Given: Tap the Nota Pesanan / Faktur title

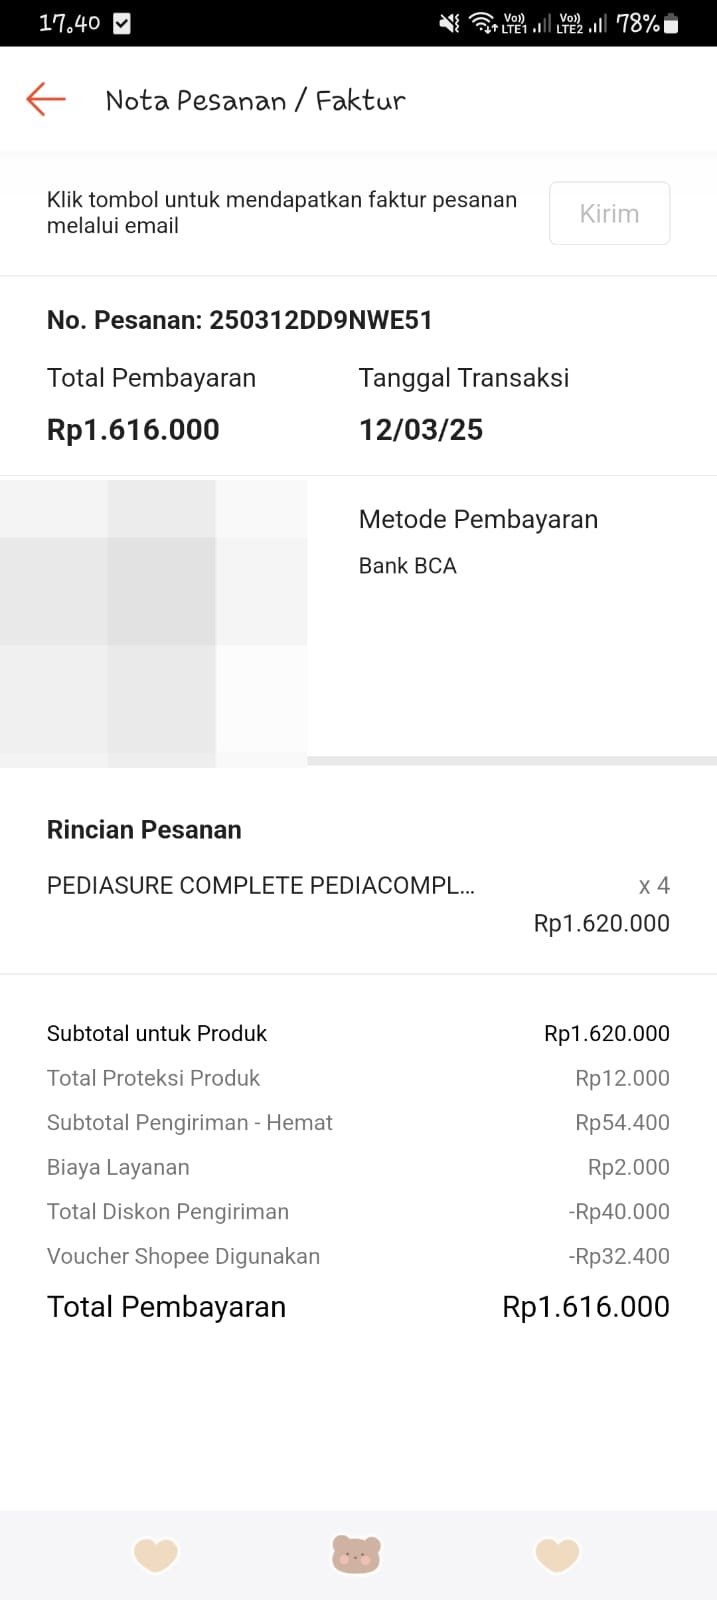Looking at the screenshot, I should click(256, 100).
